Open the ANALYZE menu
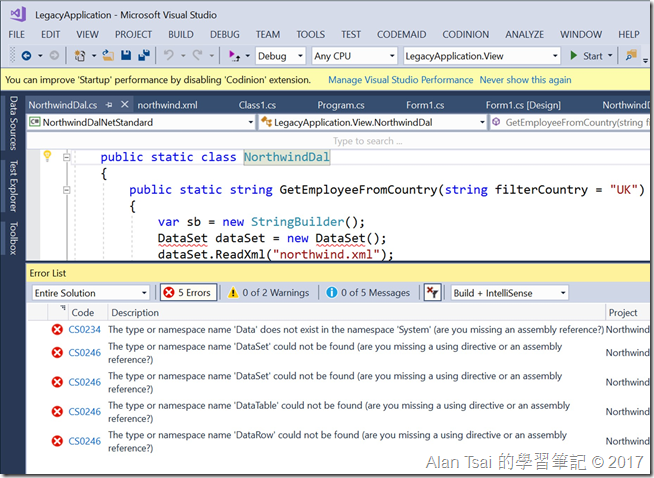The width and height of the screenshot is (654, 478). click(524, 34)
